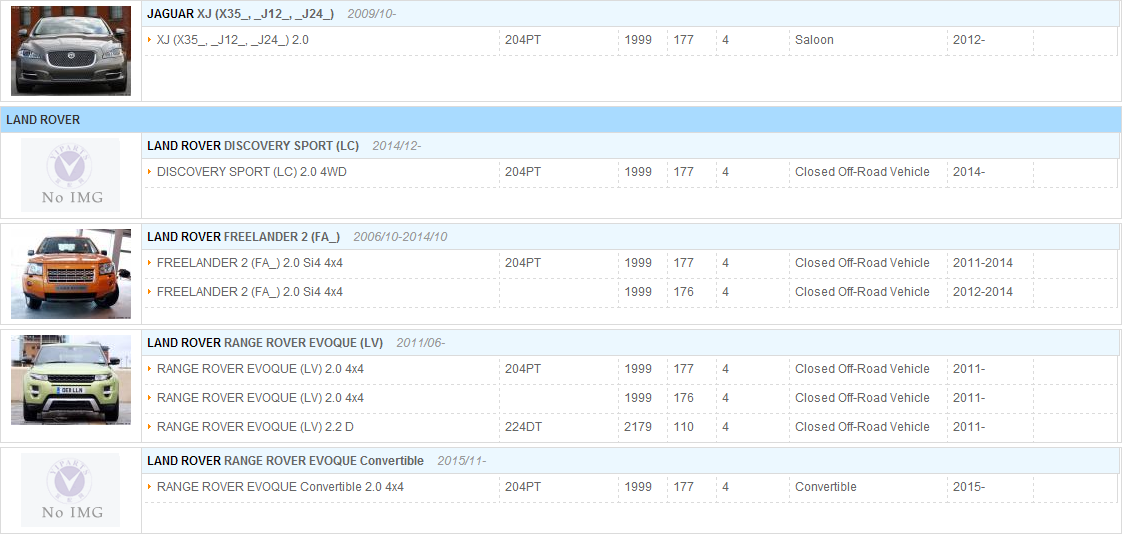Select the 2012- year cell for Jaguar XJ

click(969, 40)
